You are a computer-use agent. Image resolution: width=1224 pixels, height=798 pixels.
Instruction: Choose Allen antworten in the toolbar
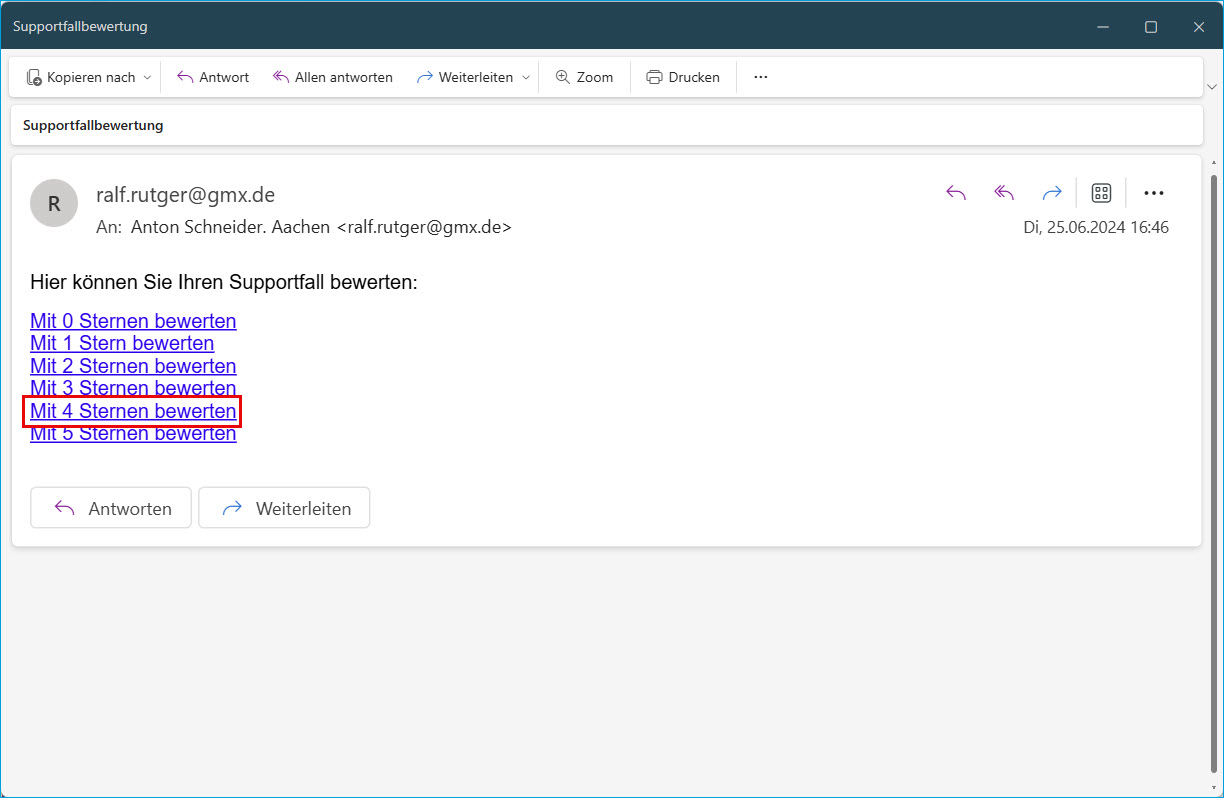332,77
